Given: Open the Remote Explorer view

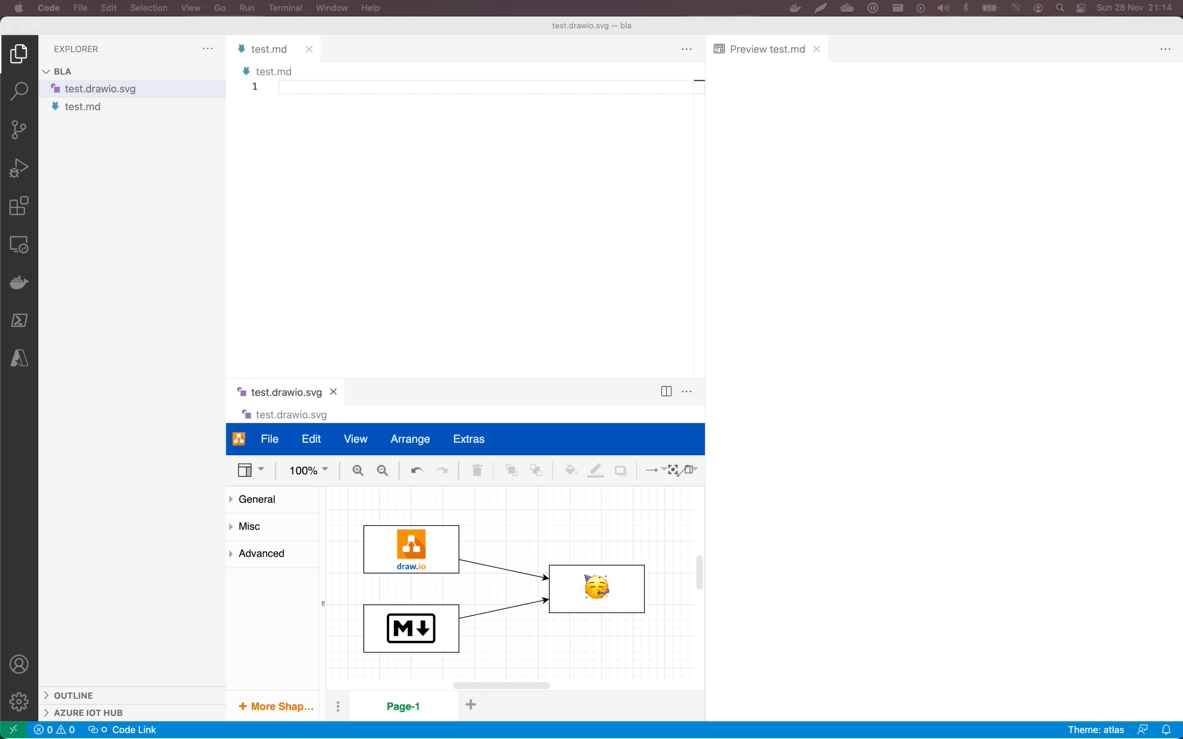Looking at the screenshot, I should pos(19,244).
